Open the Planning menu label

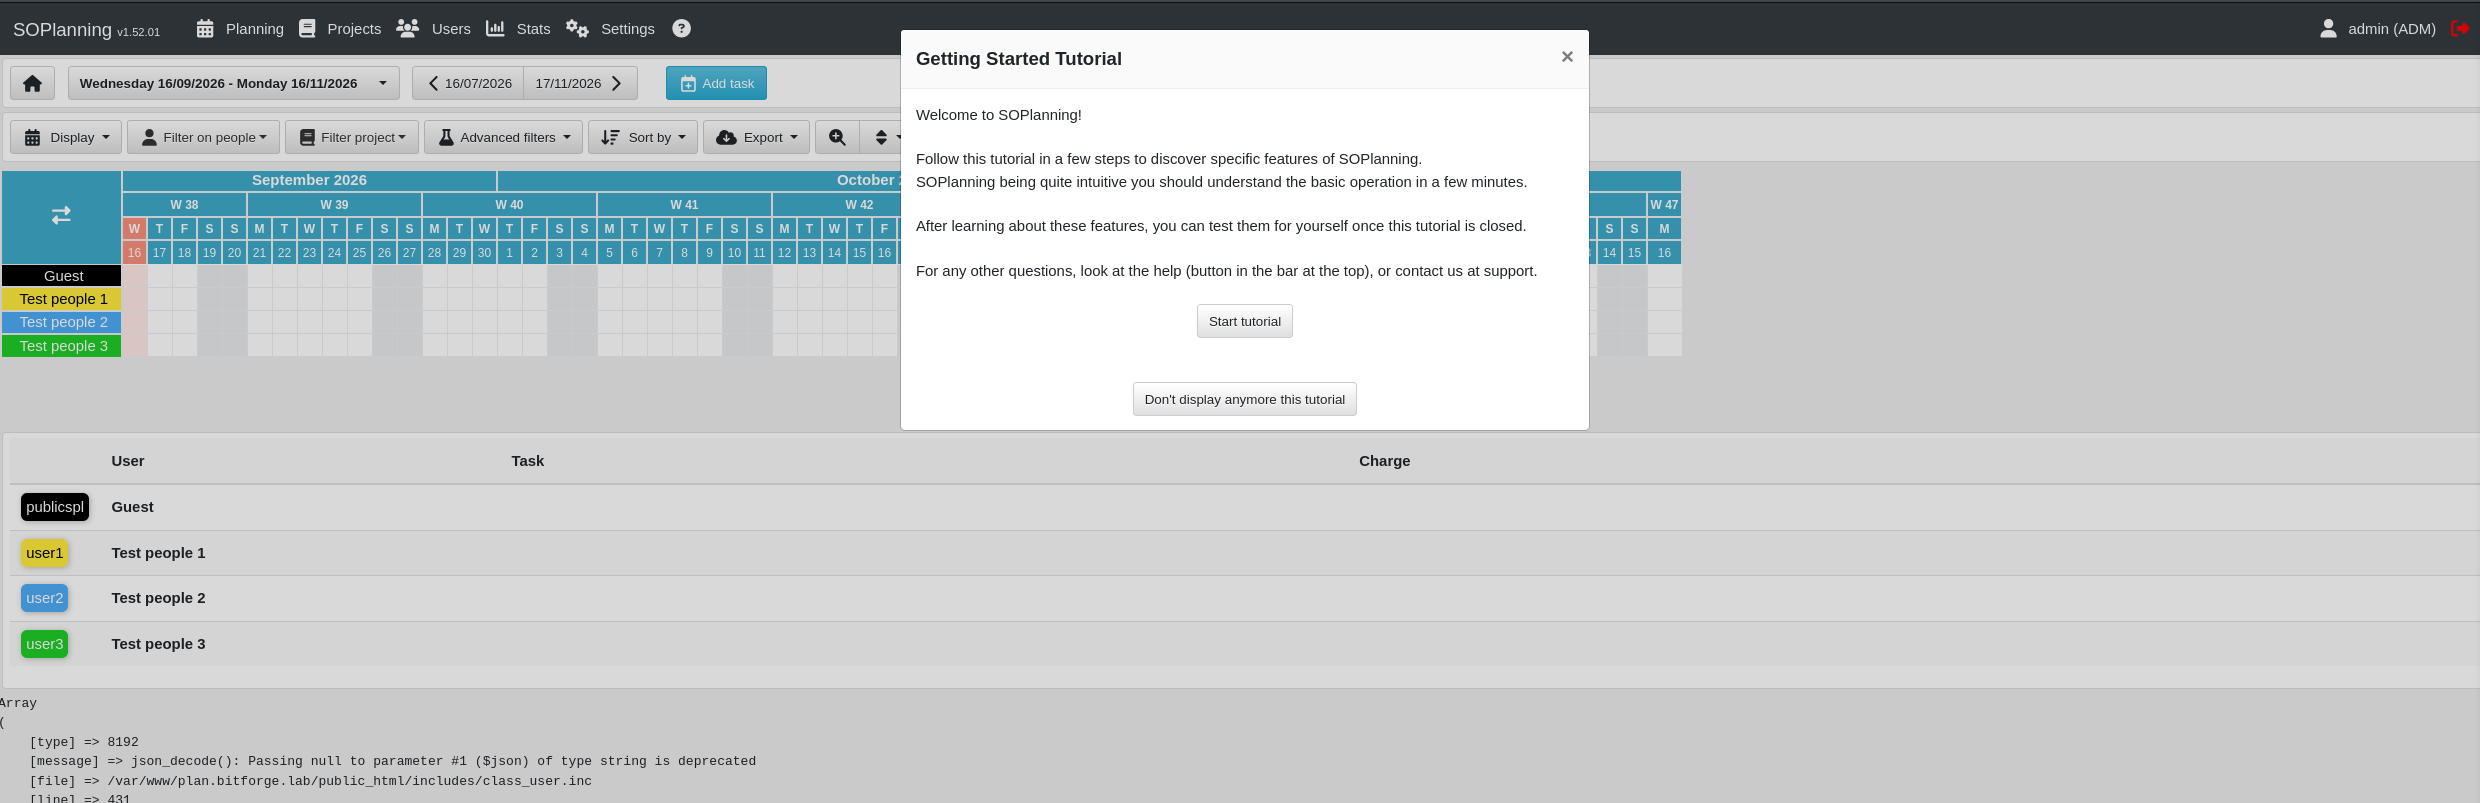pos(255,29)
